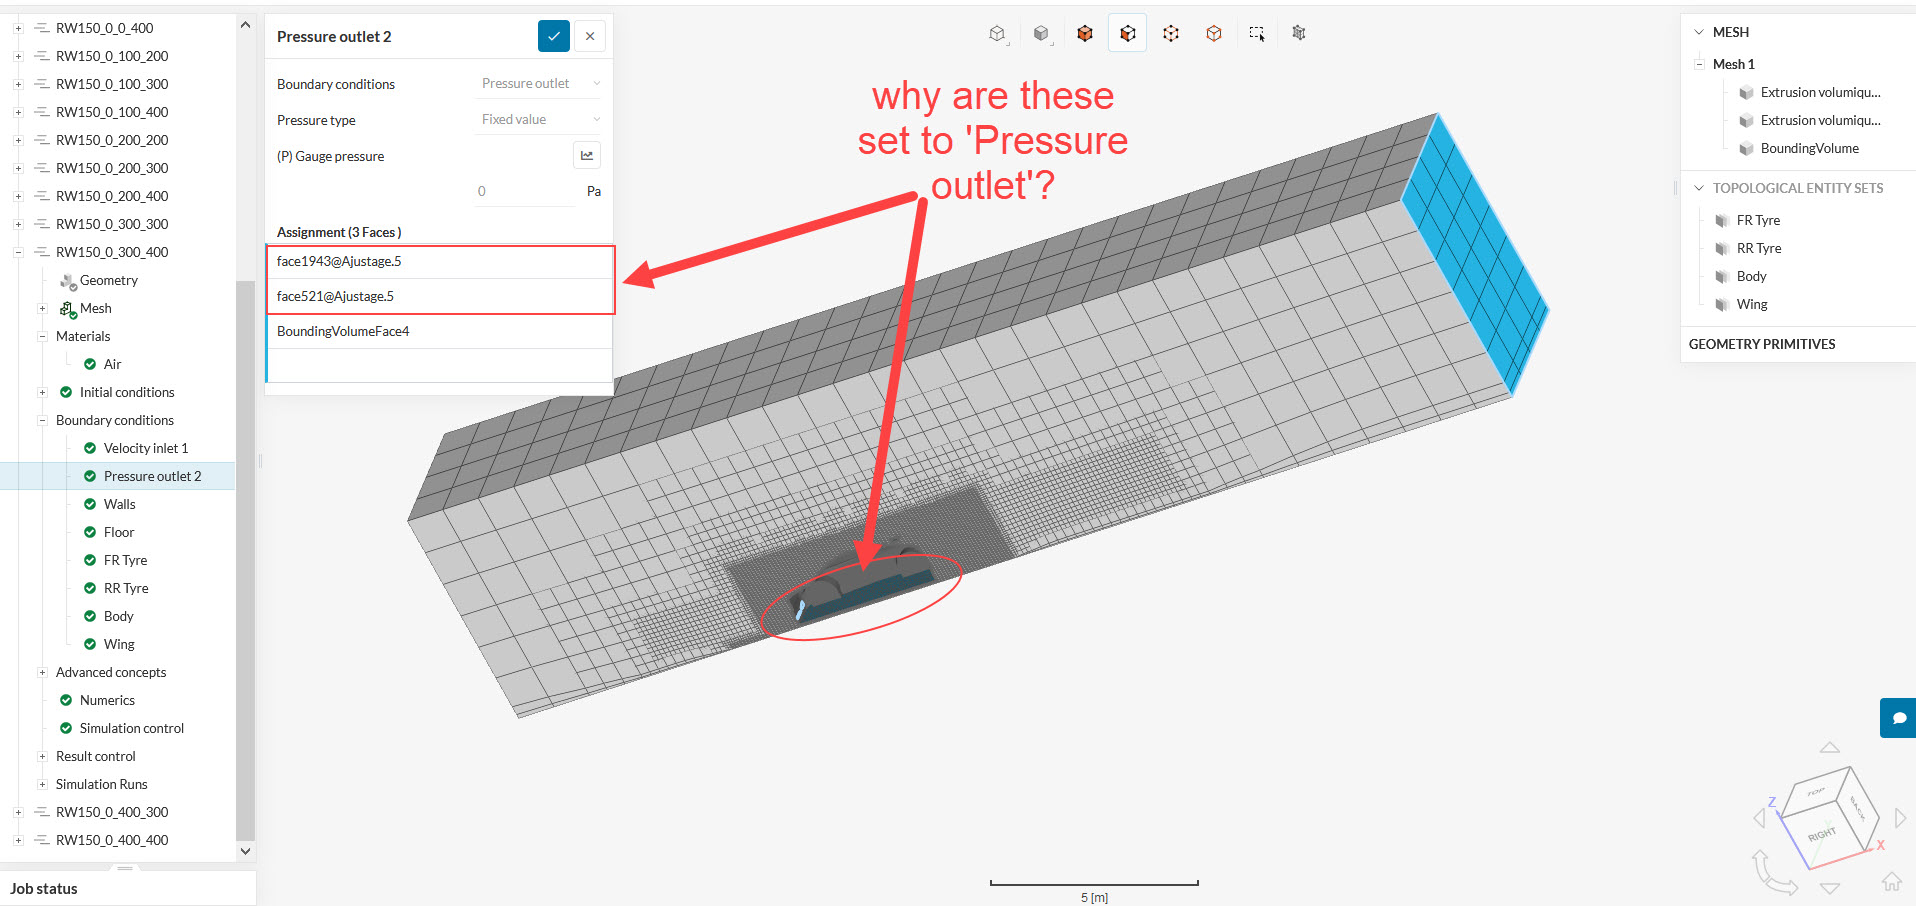Open the blue chat bubble widget
The height and width of the screenshot is (906, 1916).
tap(1898, 718)
